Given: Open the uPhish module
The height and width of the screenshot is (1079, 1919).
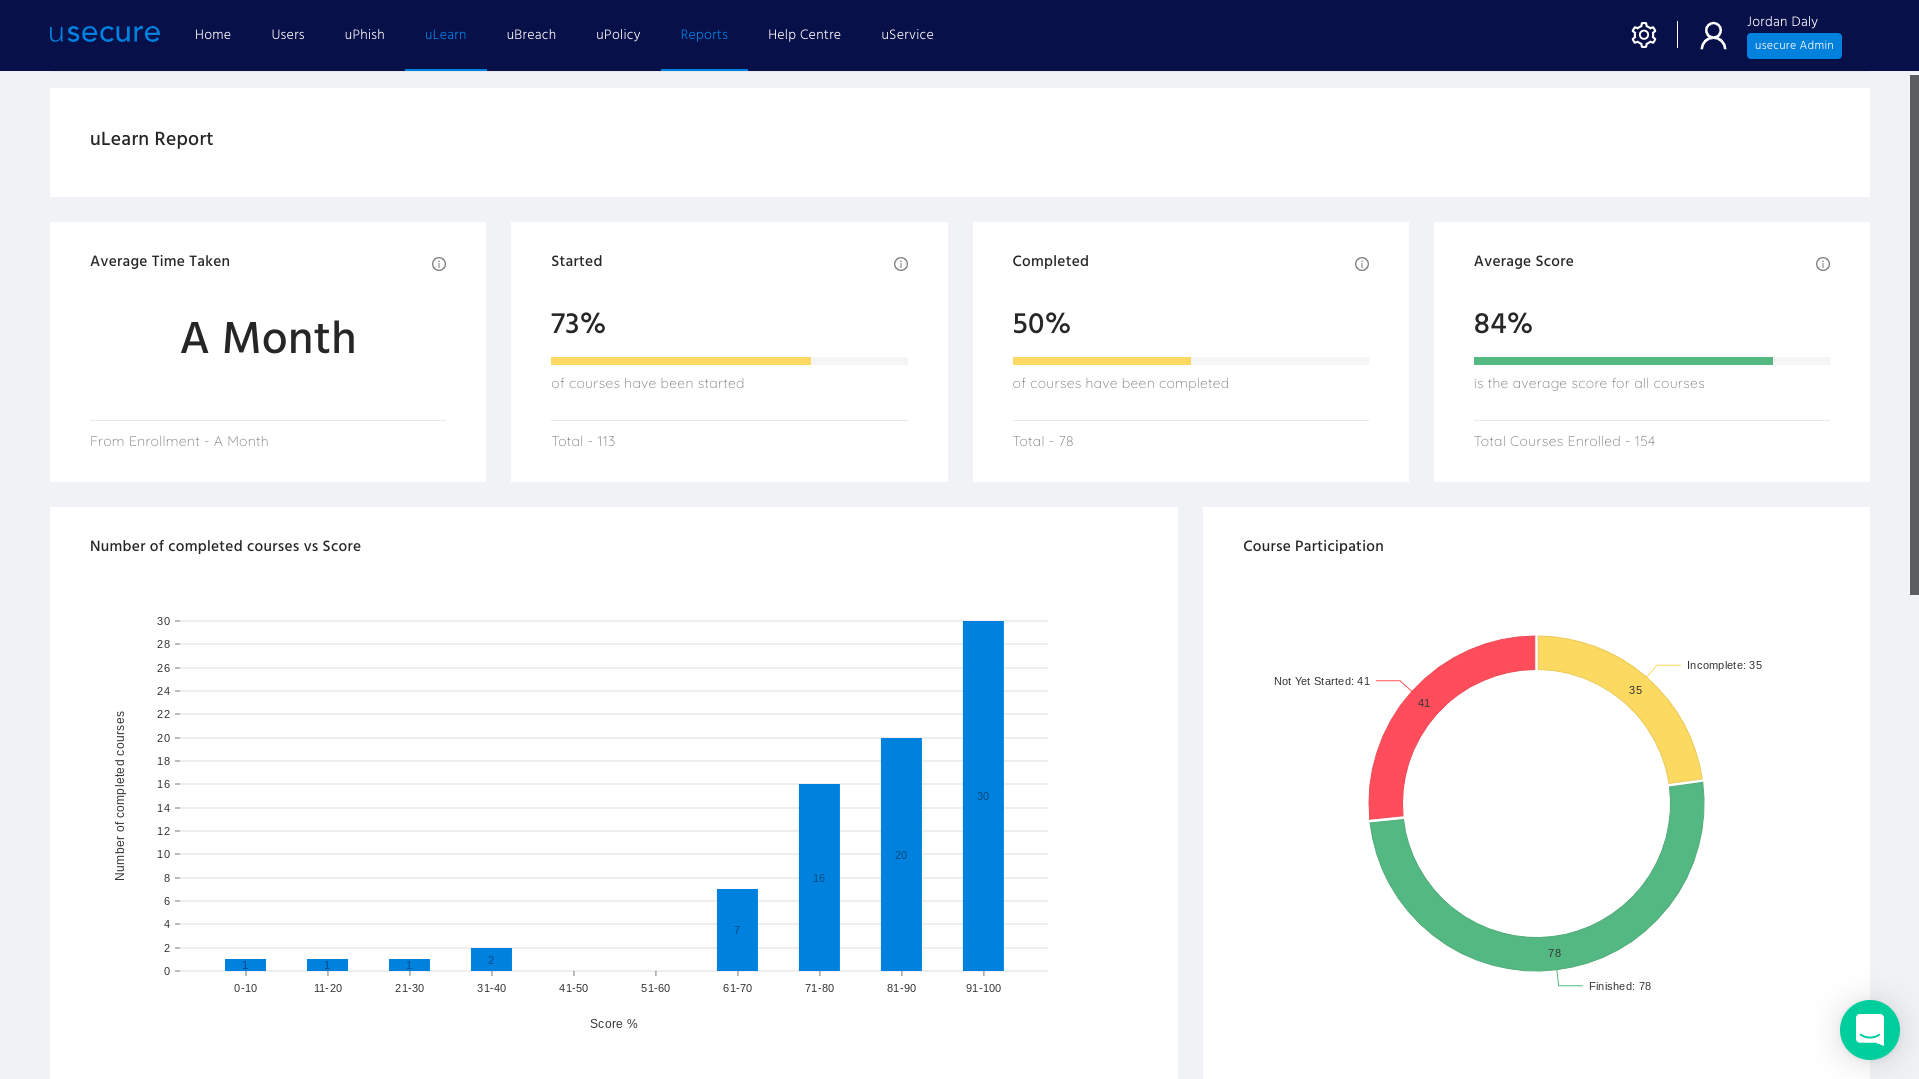Looking at the screenshot, I should point(364,34).
